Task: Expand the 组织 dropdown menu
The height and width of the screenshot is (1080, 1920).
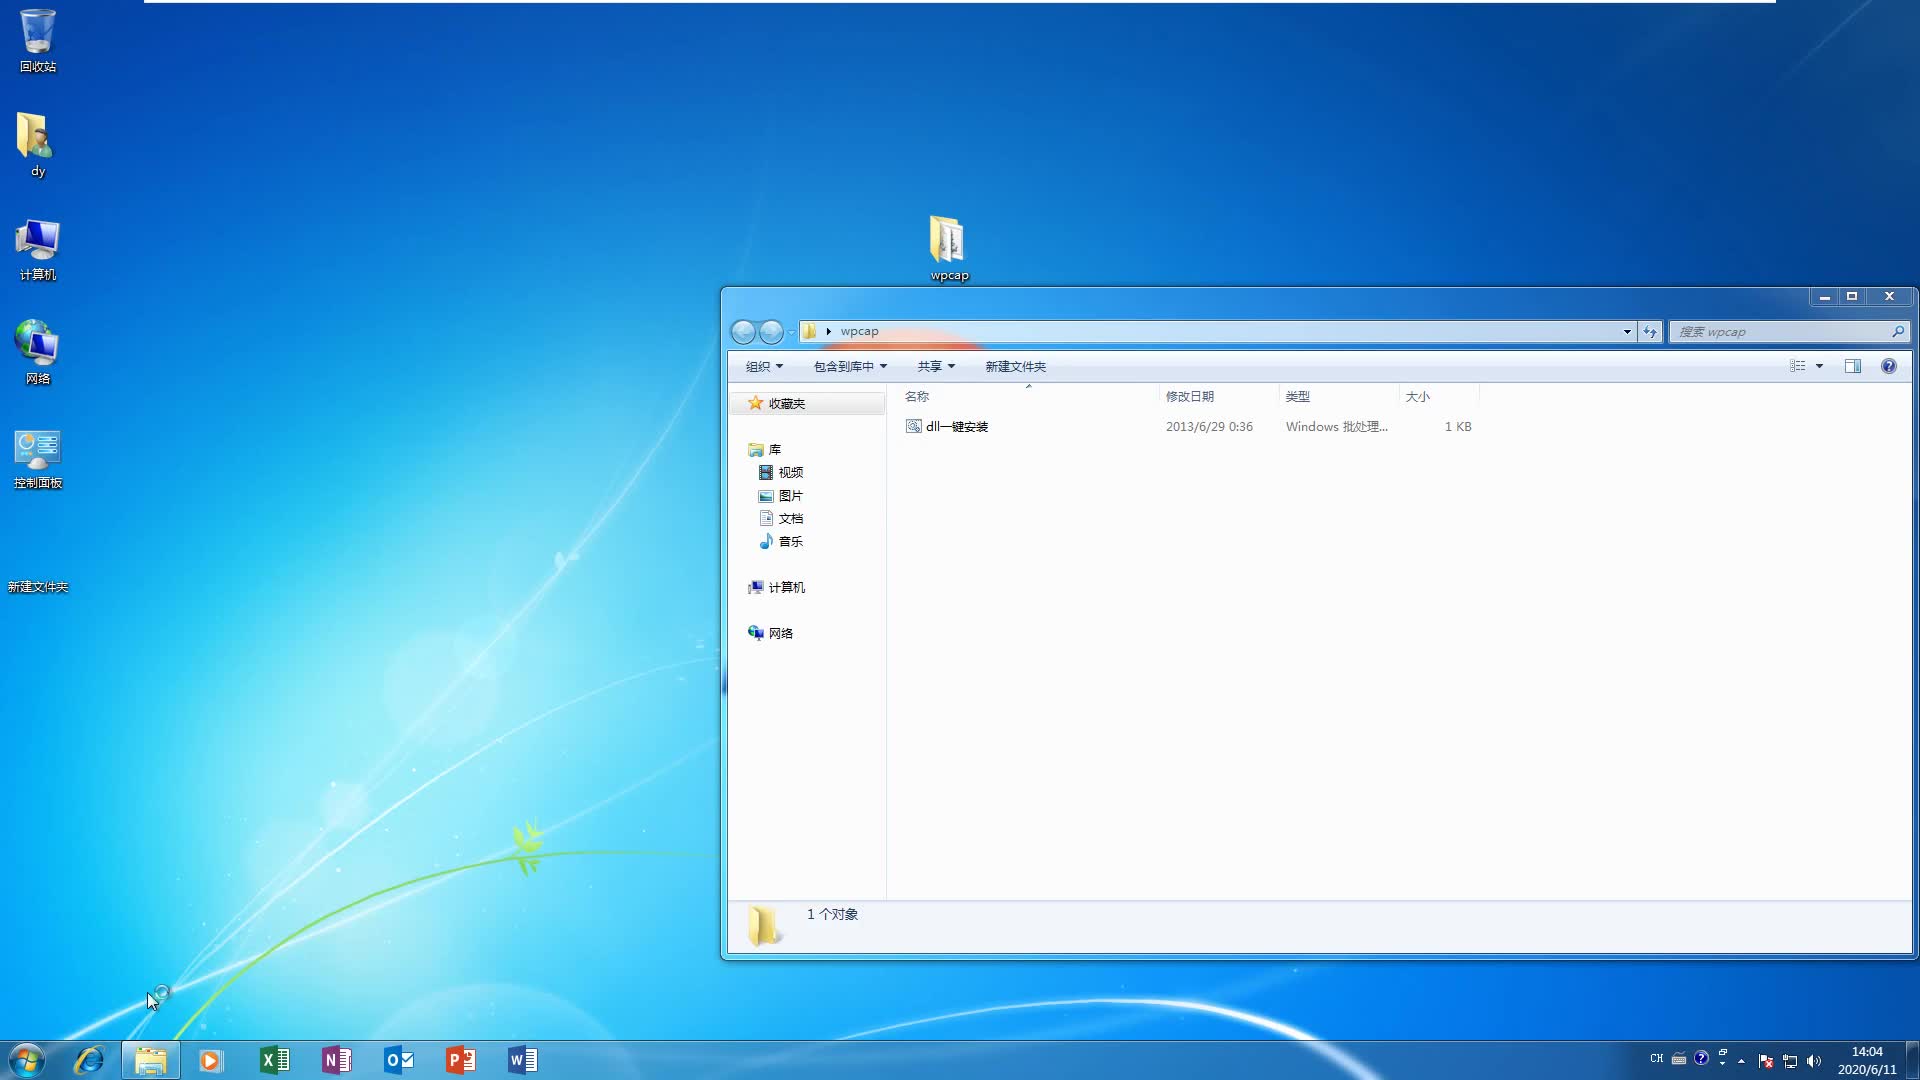Action: (763, 366)
